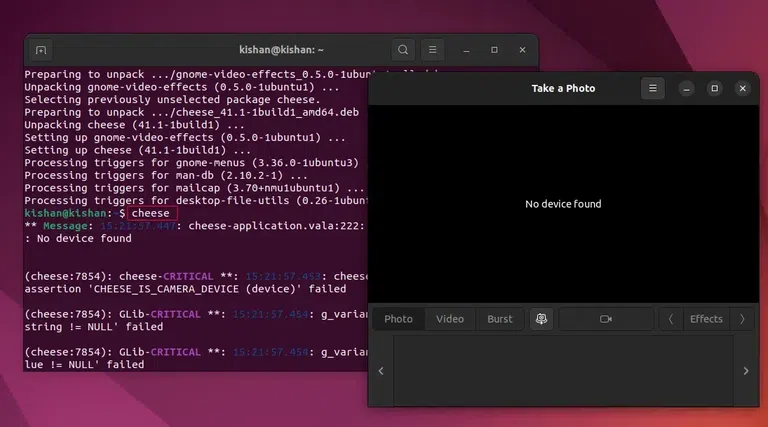This screenshot has width=768, height=427.
Task: Minimize the Take a Photo window
Action: pyautogui.click(x=686, y=89)
